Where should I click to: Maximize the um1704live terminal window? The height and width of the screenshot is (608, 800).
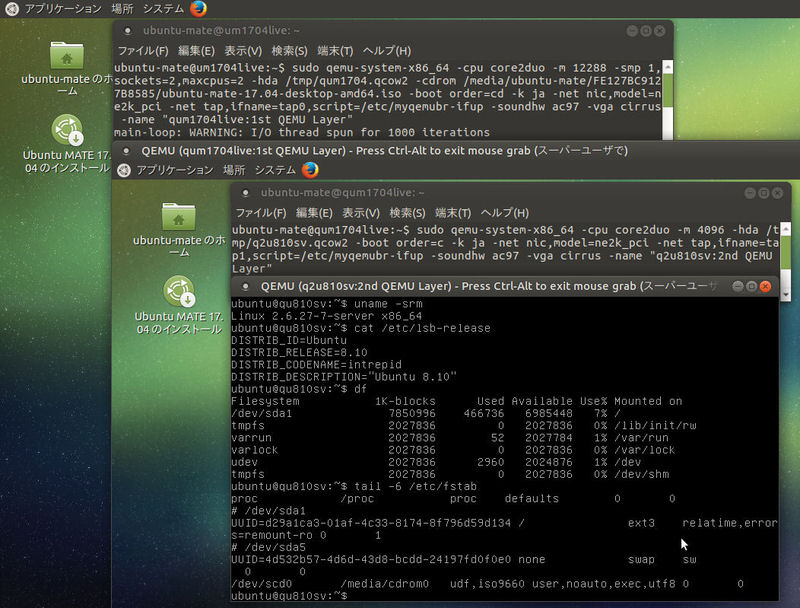pyautogui.click(x=645, y=31)
